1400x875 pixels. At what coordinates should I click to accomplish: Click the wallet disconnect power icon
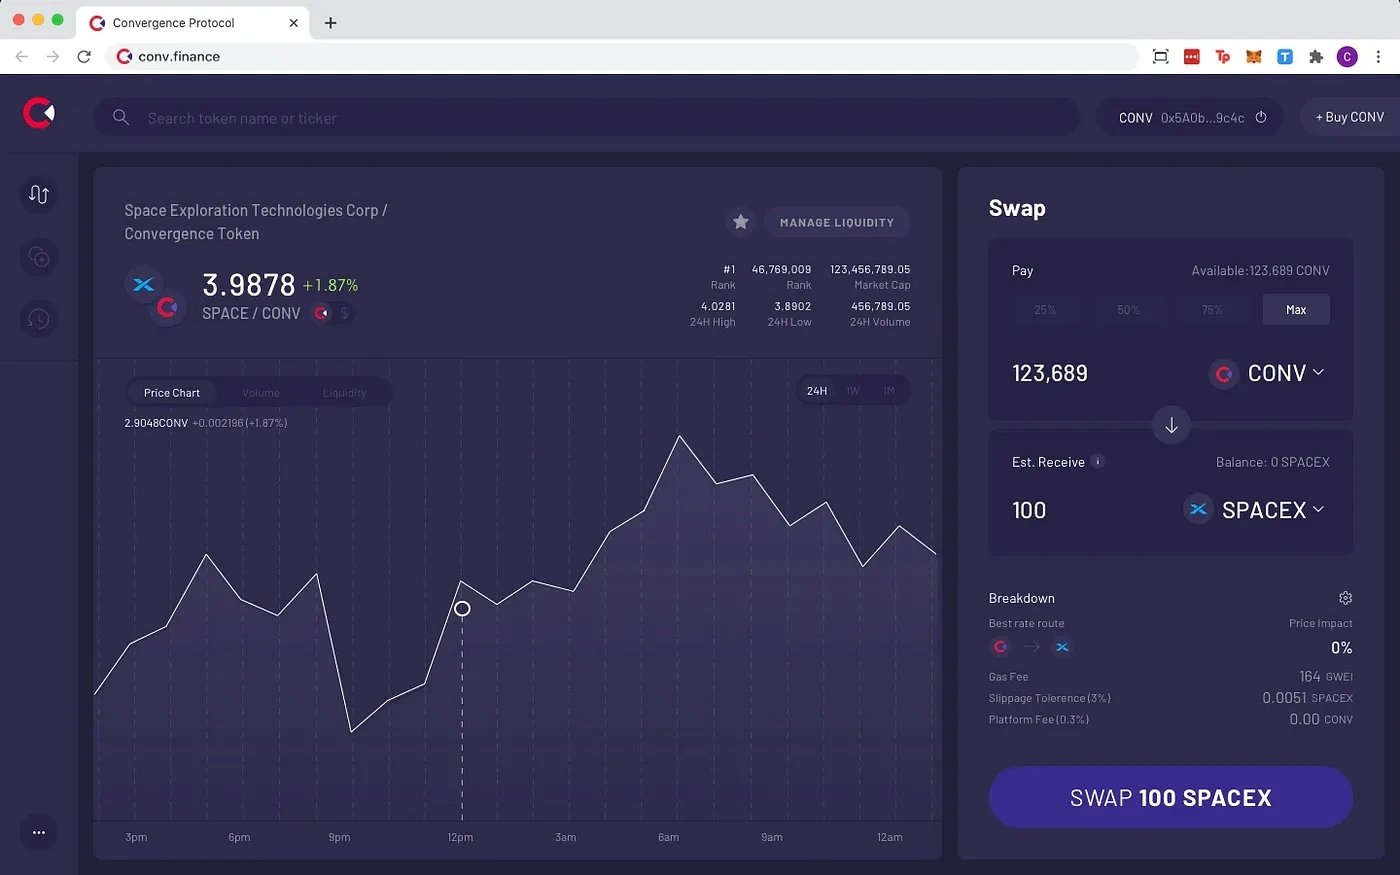[x=1261, y=117]
